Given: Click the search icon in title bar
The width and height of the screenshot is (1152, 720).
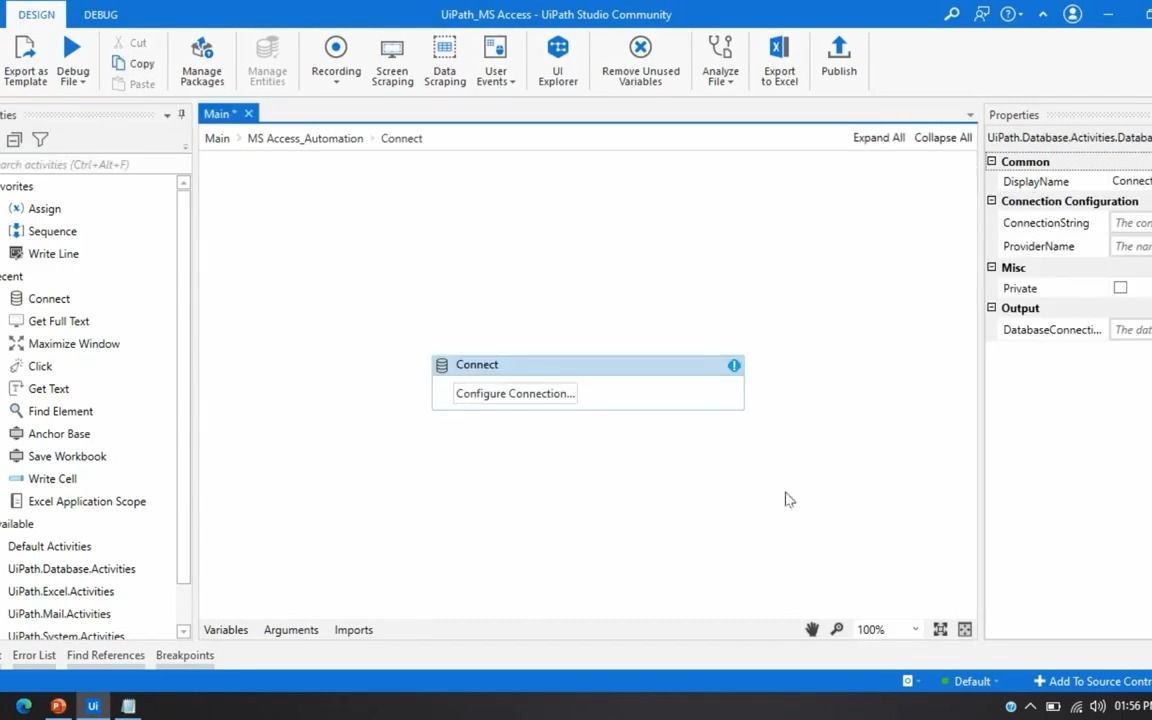Looking at the screenshot, I should [x=951, y=14].
